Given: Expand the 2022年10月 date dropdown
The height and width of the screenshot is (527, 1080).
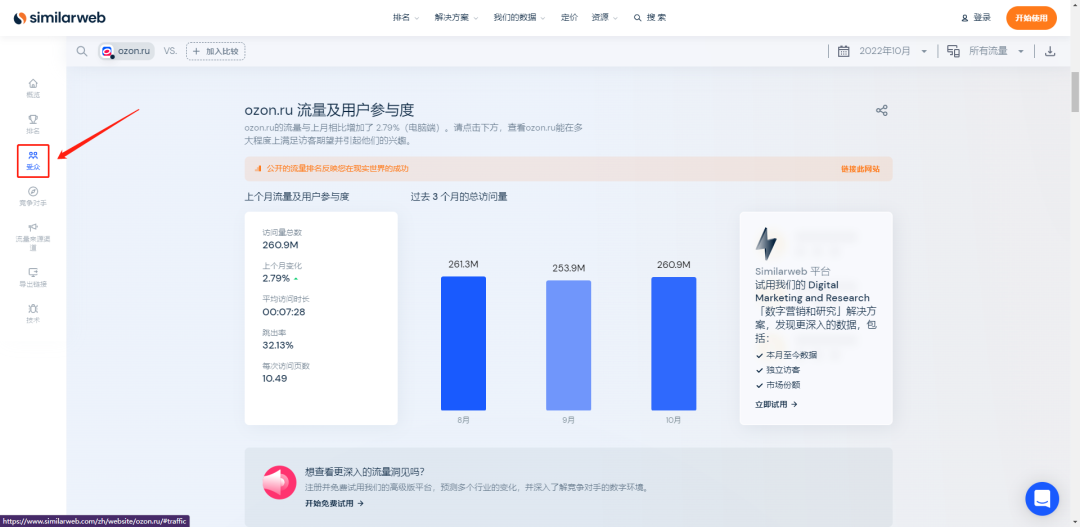Looking at the screenshot, I should pyautogui.click(x=893, y=51).
